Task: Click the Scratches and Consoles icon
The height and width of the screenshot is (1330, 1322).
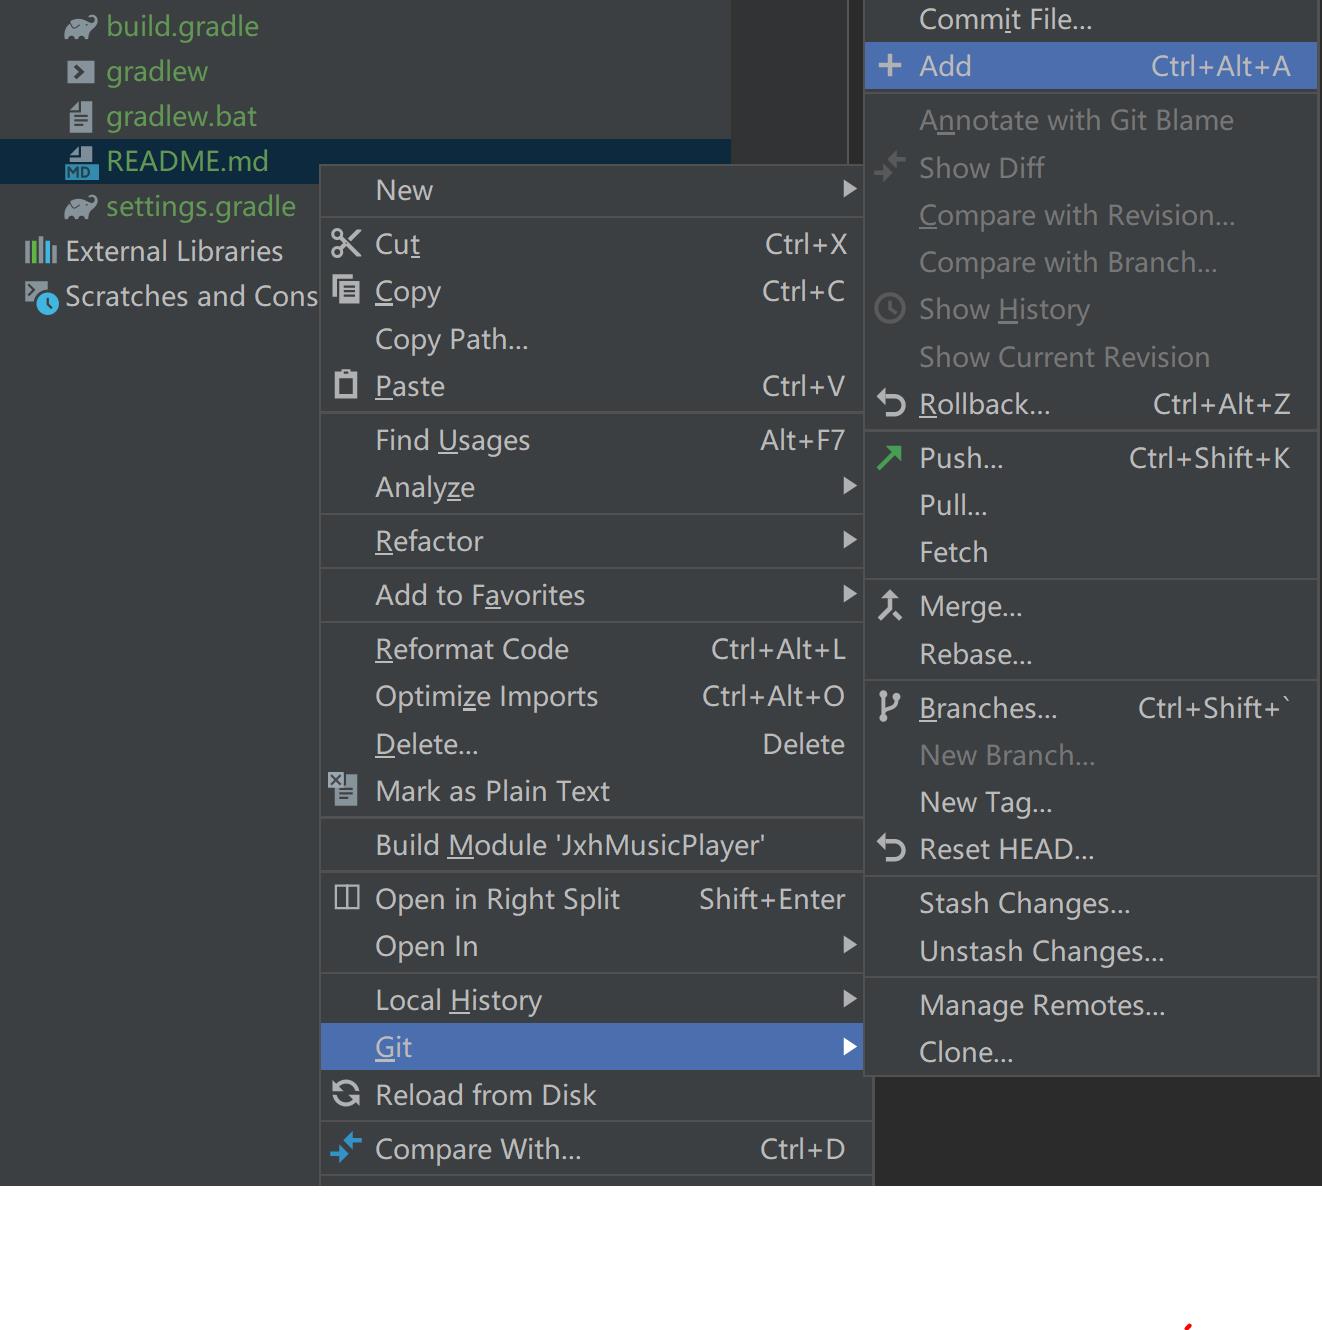Action: [41, 297]
